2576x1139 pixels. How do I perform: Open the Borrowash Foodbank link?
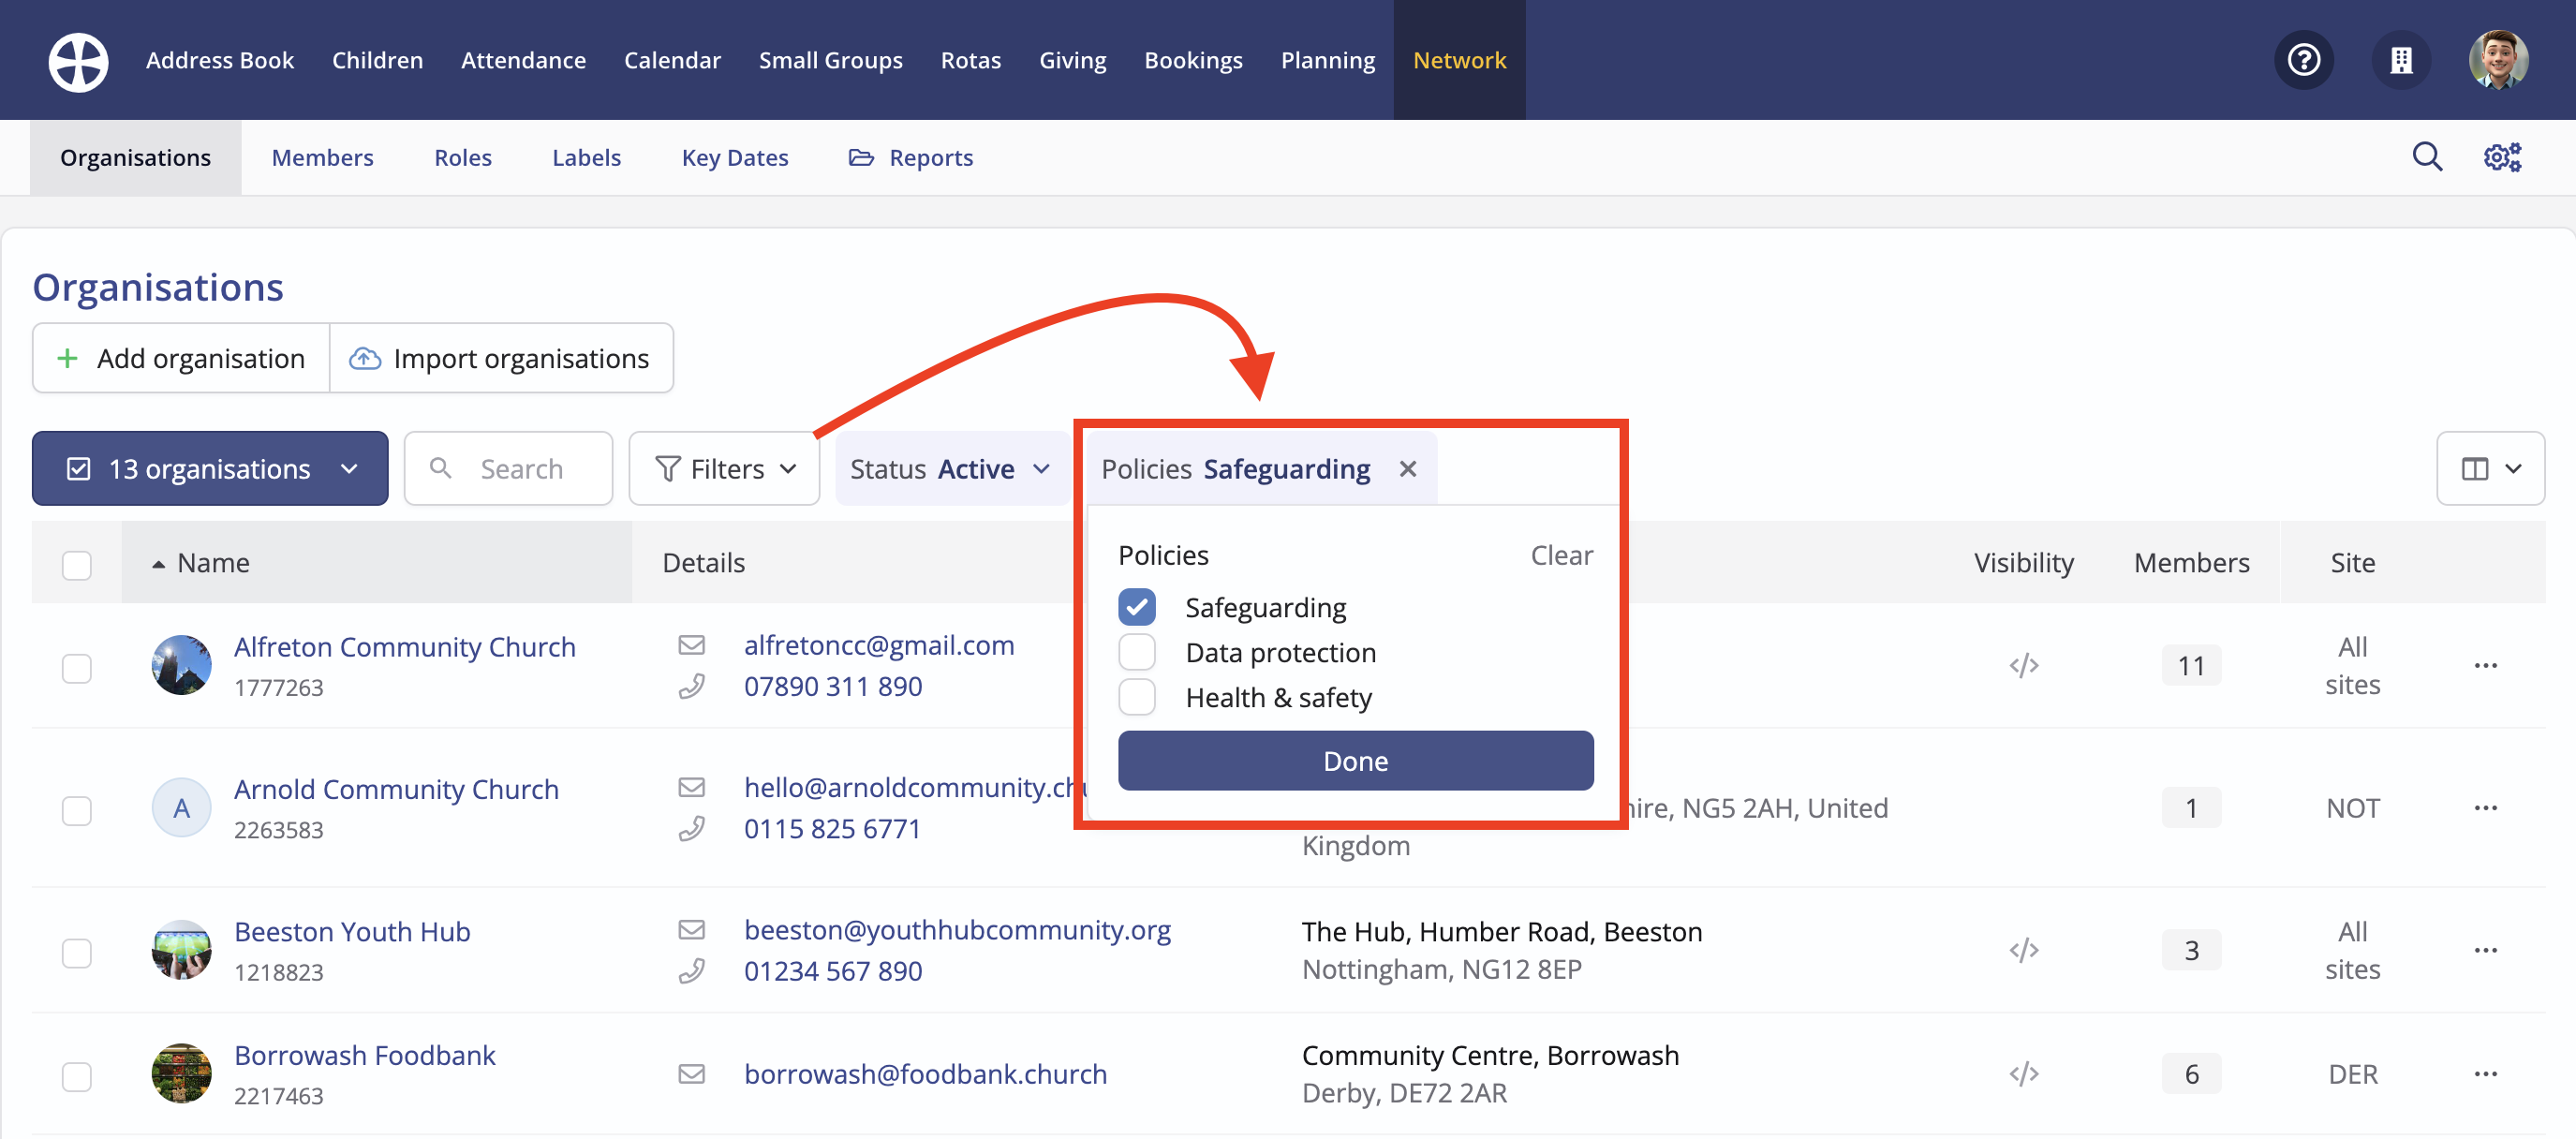[365, 1055]
